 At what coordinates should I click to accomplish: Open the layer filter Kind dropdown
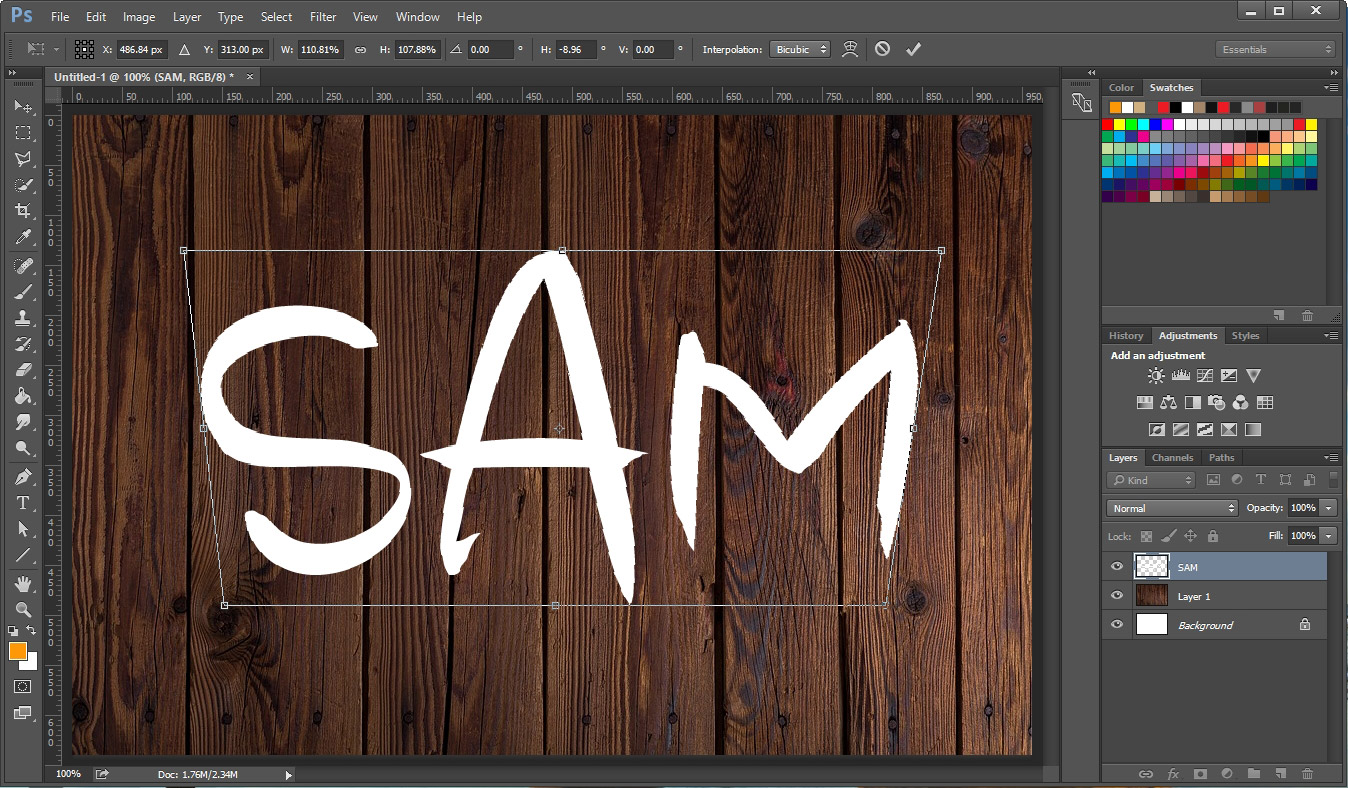[1151, 480]
